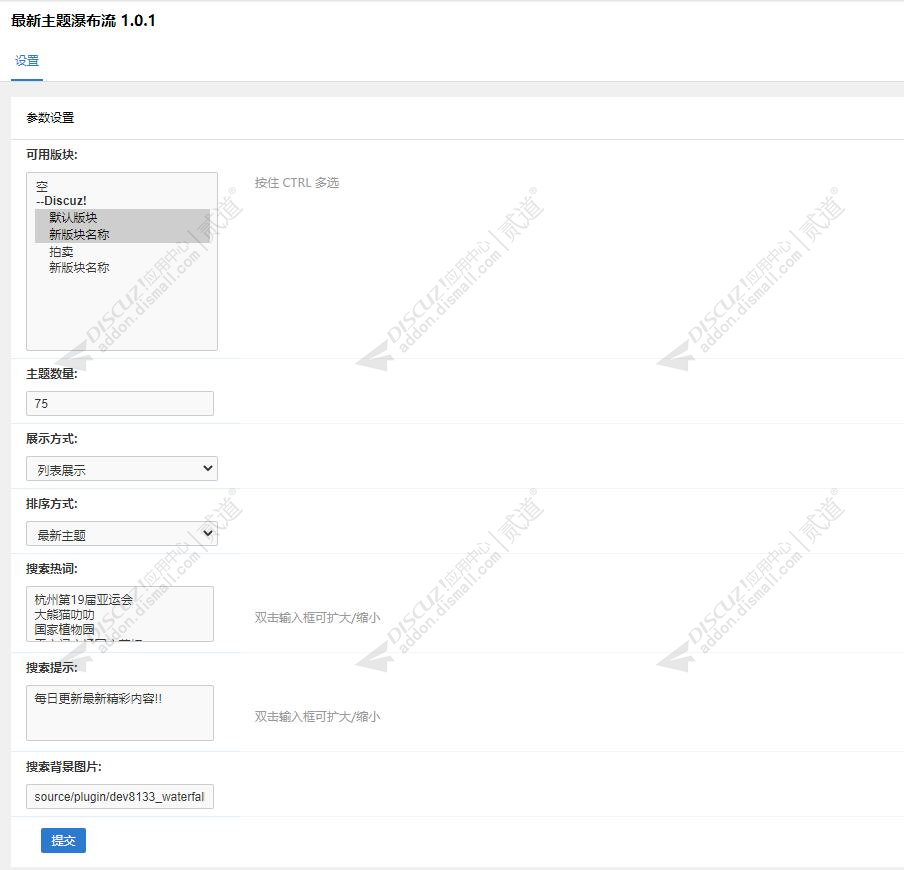Click the 提交 submit button
Image resolution: width=904 pixels, height=870 pixels.
click(x=63, y=841)
